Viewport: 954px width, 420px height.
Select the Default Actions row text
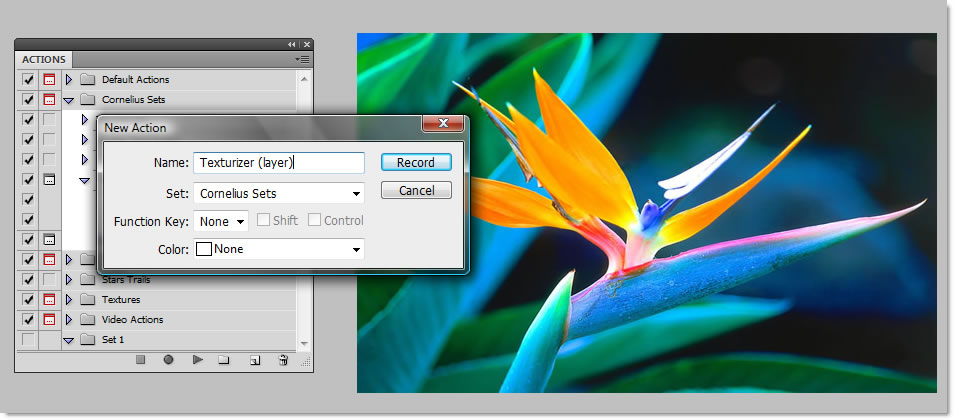(x=136, y=80)
